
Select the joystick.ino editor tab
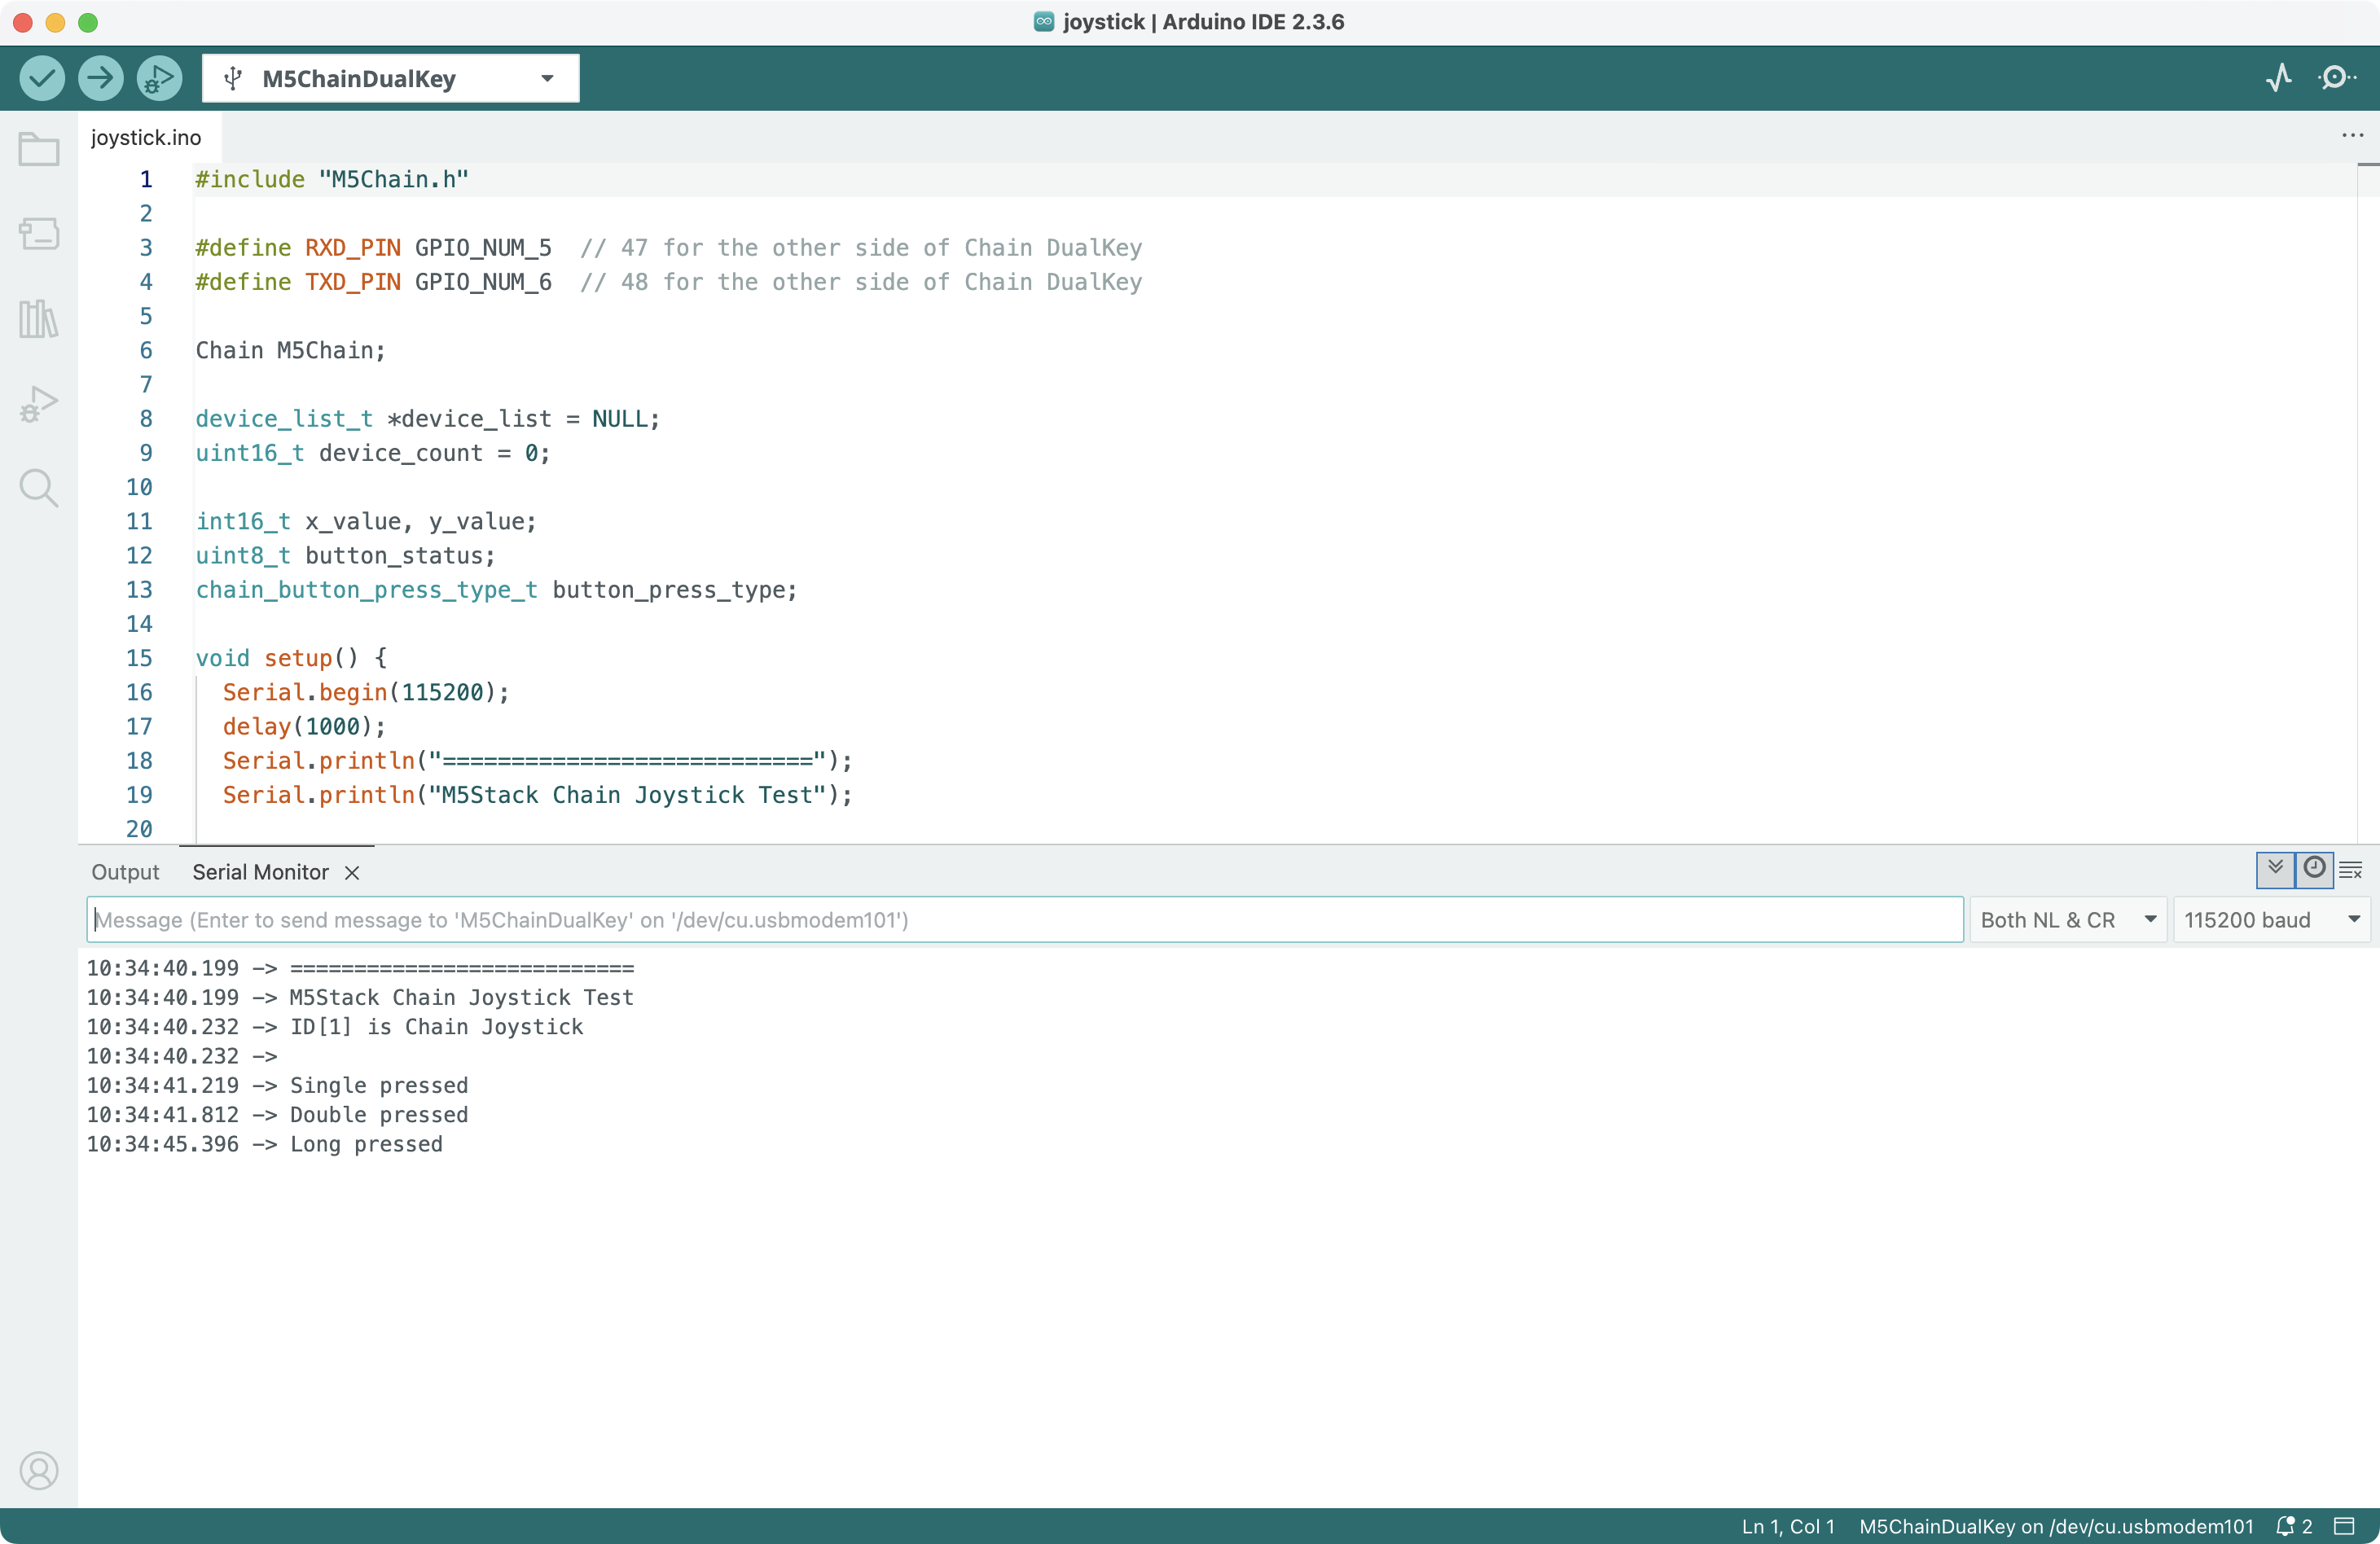point(146,137)
